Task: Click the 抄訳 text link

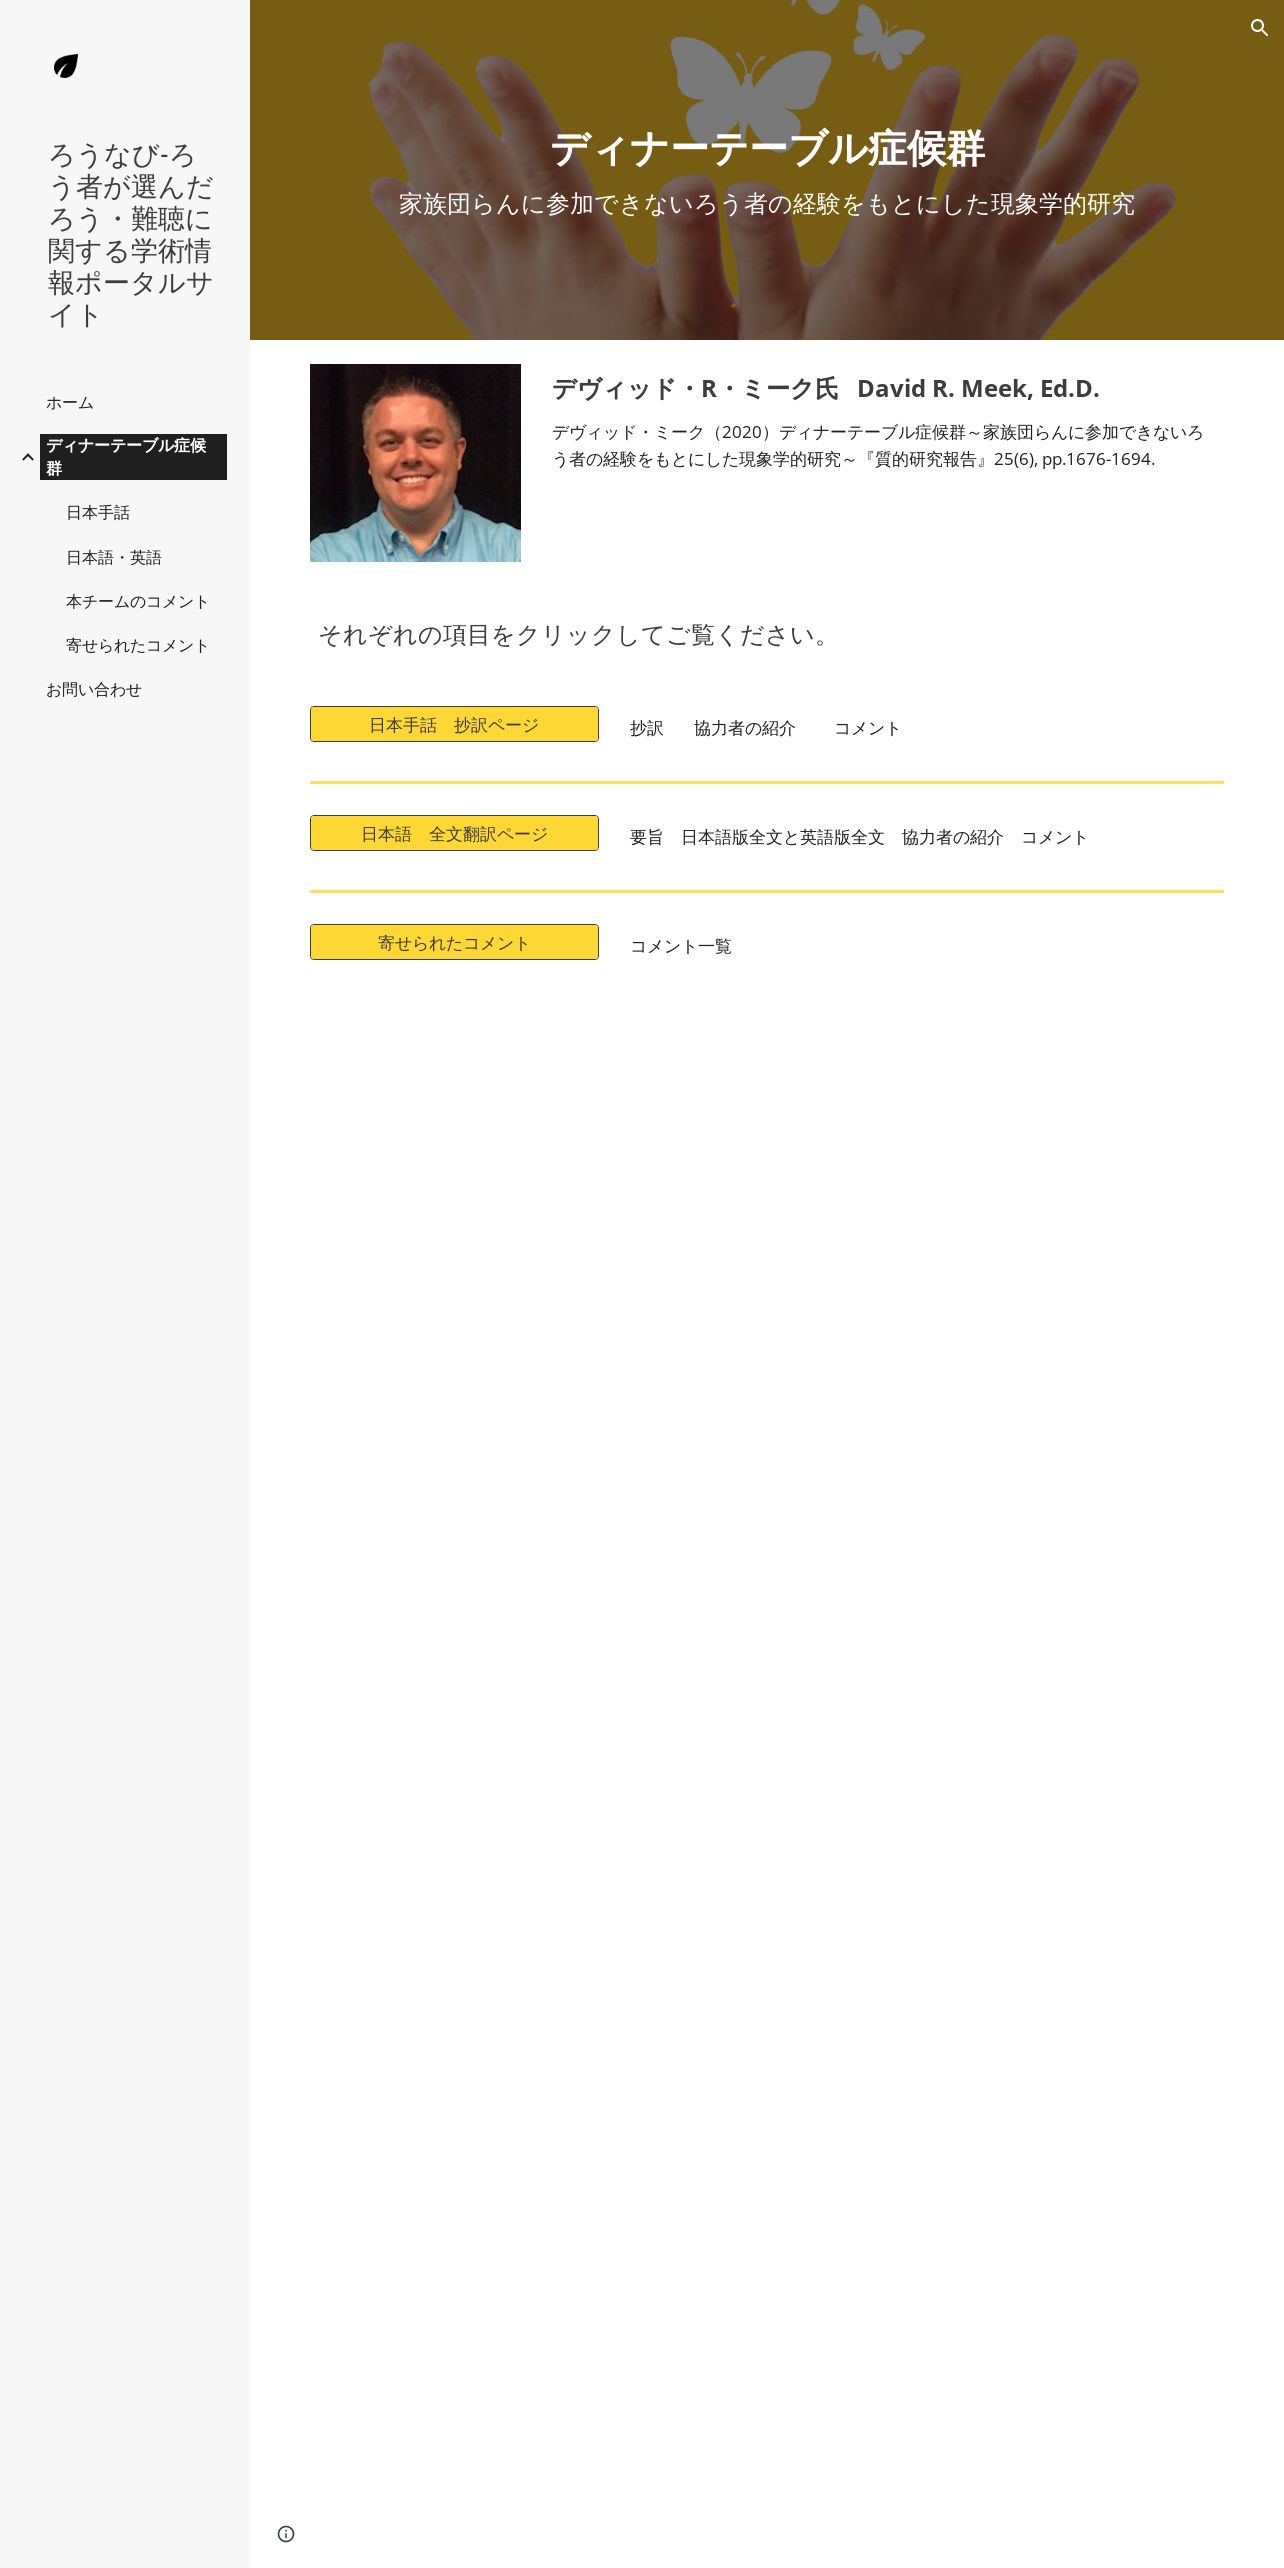Action: click(647, 728)
